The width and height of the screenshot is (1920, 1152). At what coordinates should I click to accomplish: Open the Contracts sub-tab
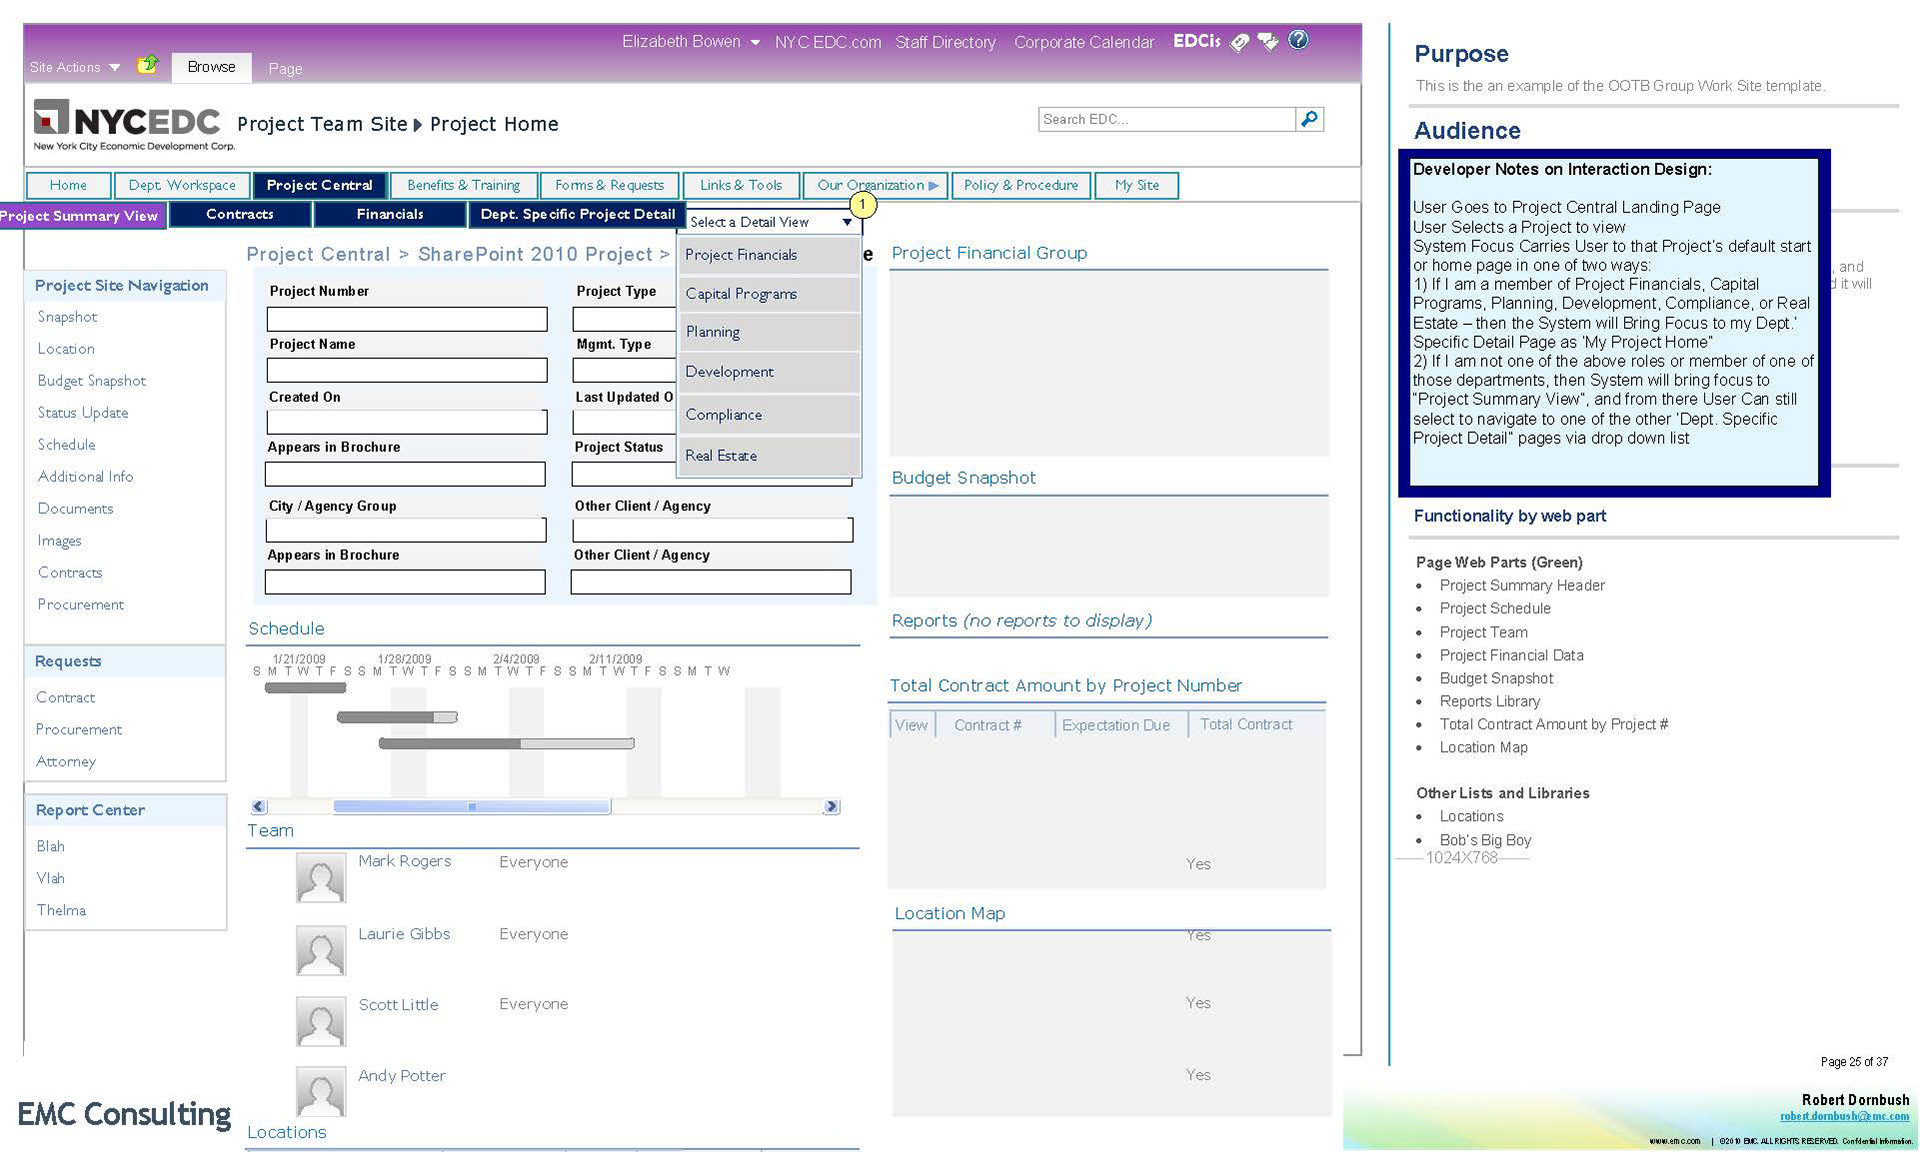tap(240, 214)
